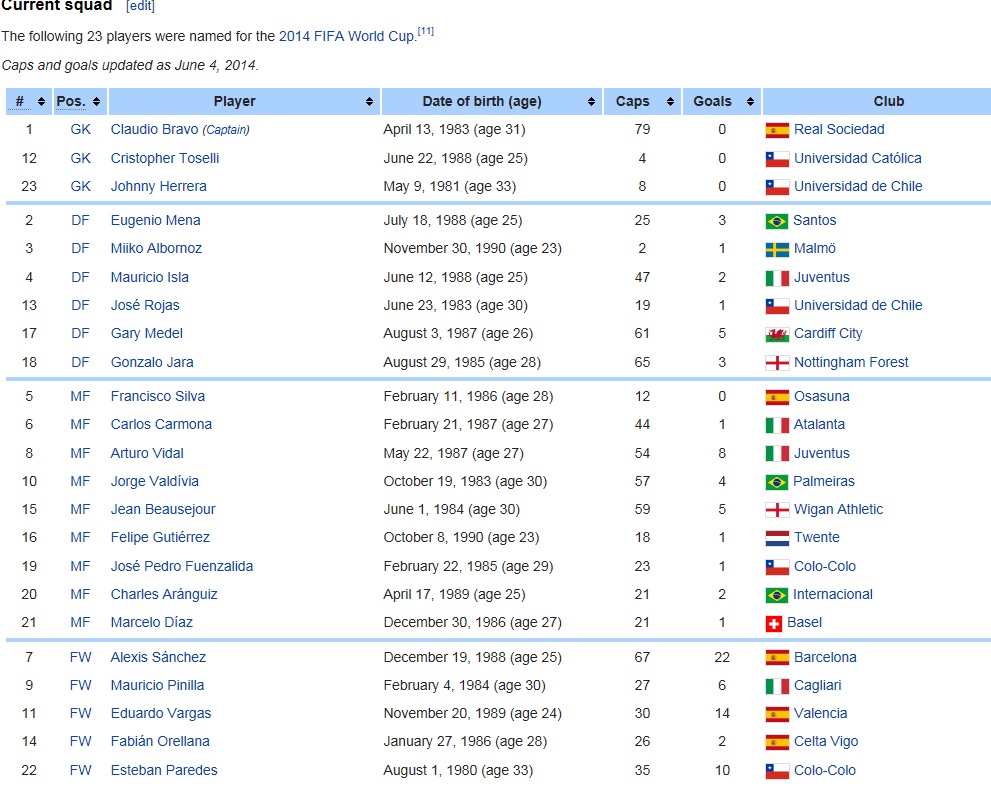Open the edit link for Current squad
991x788 pixels.
click(141, 6)
